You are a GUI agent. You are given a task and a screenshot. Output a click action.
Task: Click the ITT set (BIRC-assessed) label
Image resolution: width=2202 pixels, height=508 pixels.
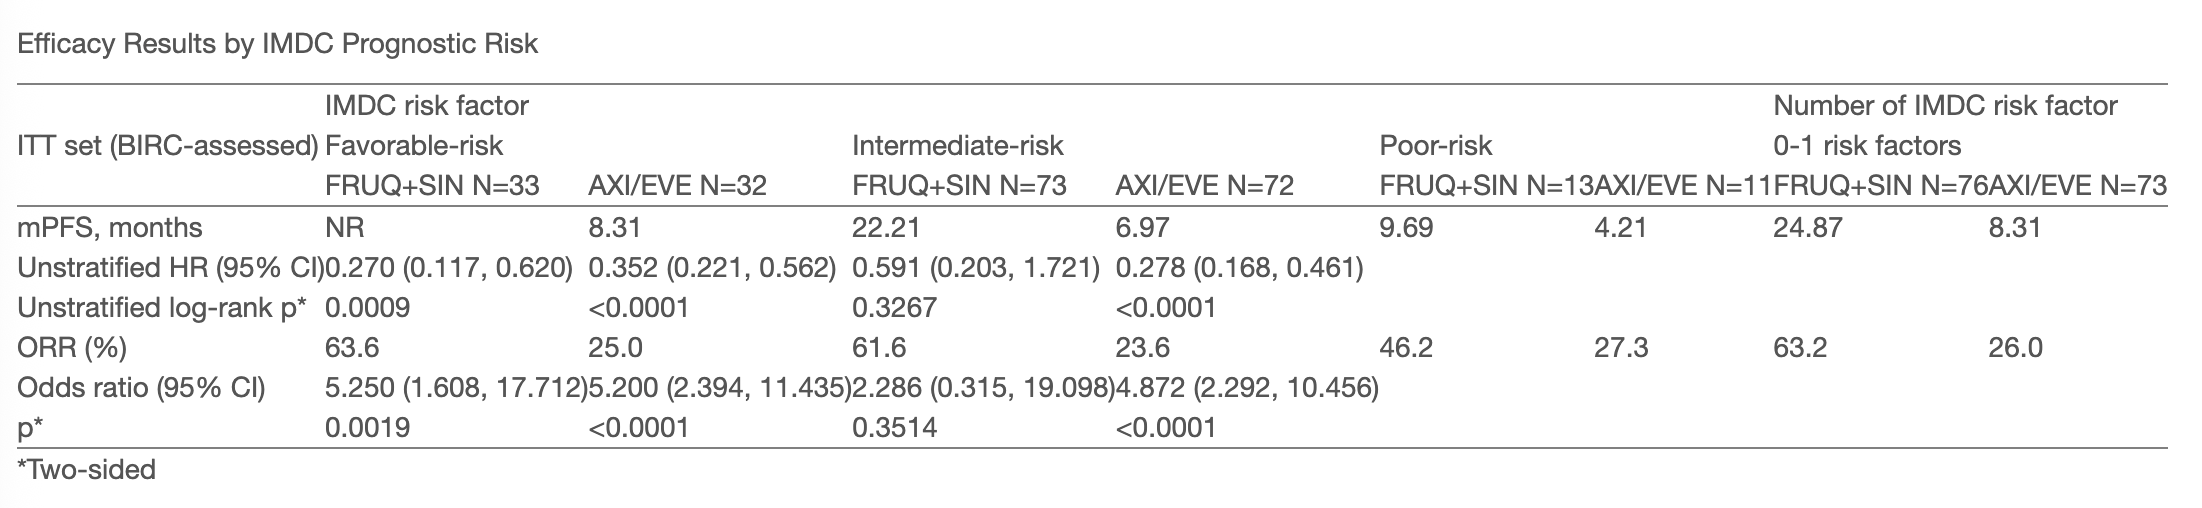pyautogui.click(x=167, y=145)
